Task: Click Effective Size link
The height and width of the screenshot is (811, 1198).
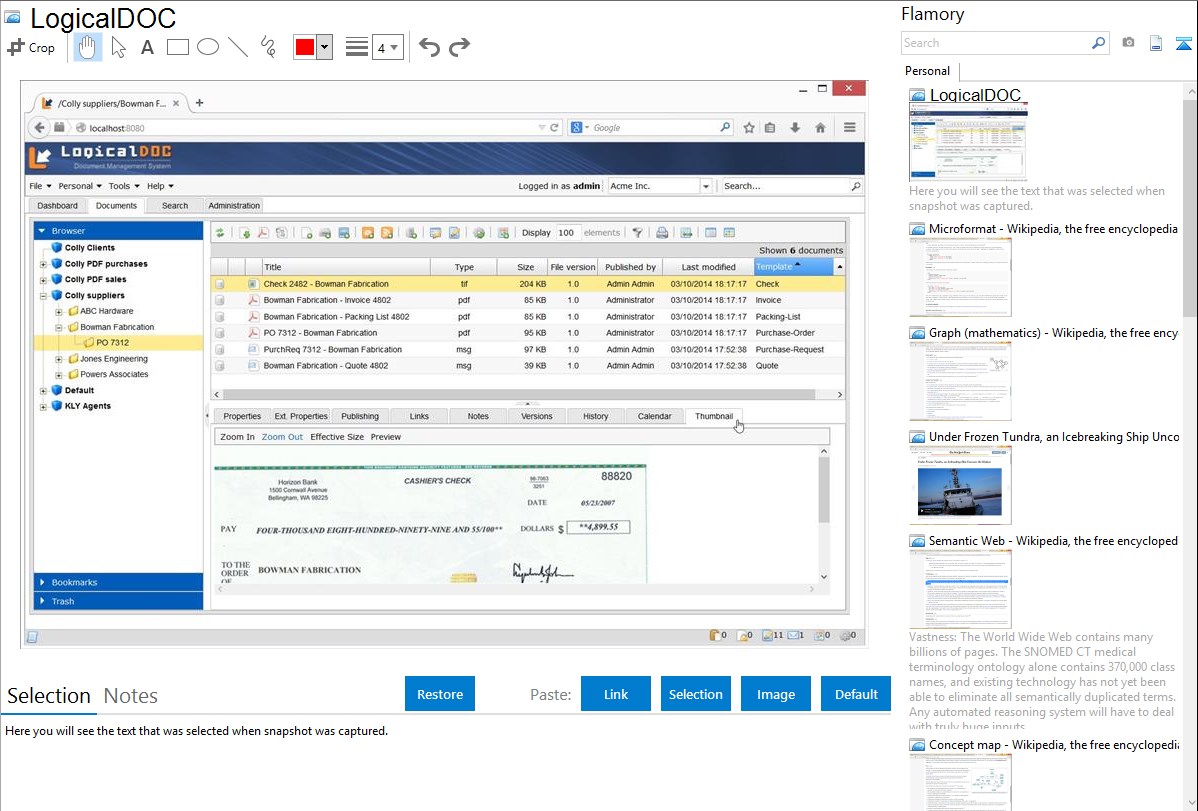Action: 337,437
